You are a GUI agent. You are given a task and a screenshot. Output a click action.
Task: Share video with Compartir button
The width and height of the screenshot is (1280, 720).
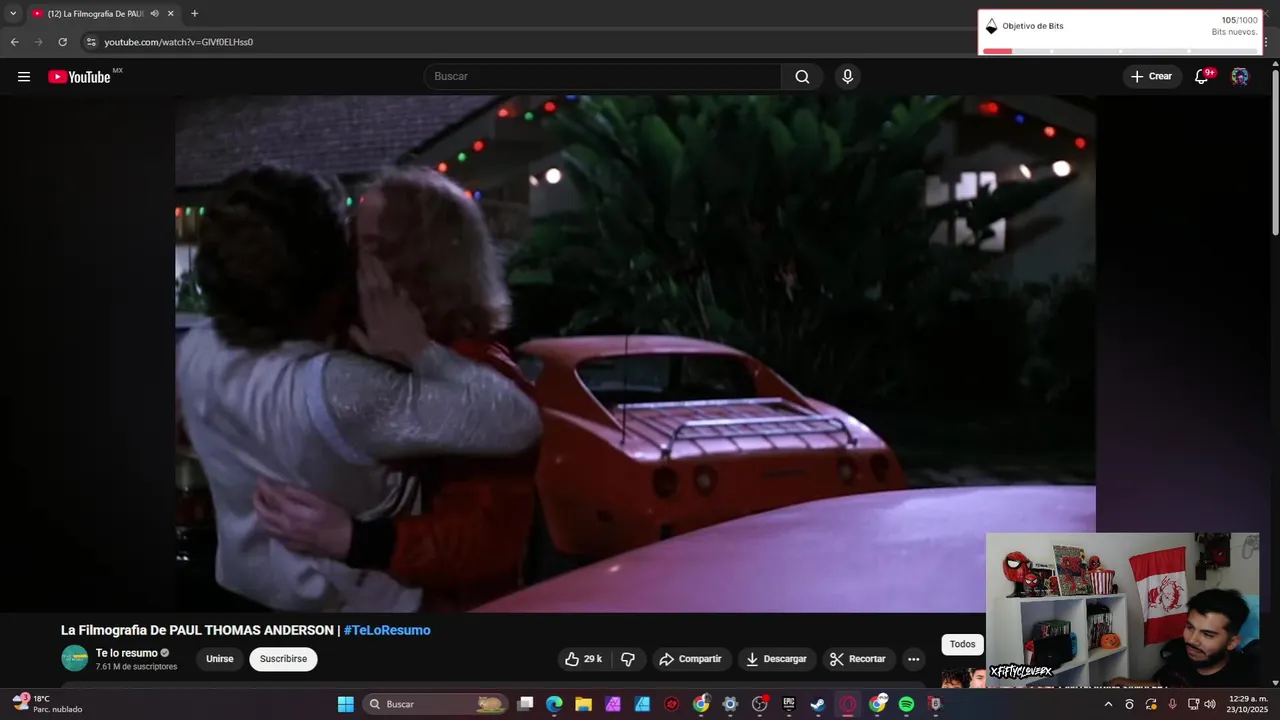[x=691, y=659]
